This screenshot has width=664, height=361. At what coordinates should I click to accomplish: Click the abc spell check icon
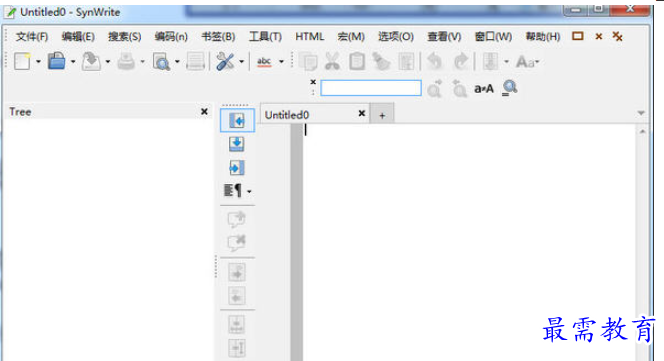264,62
